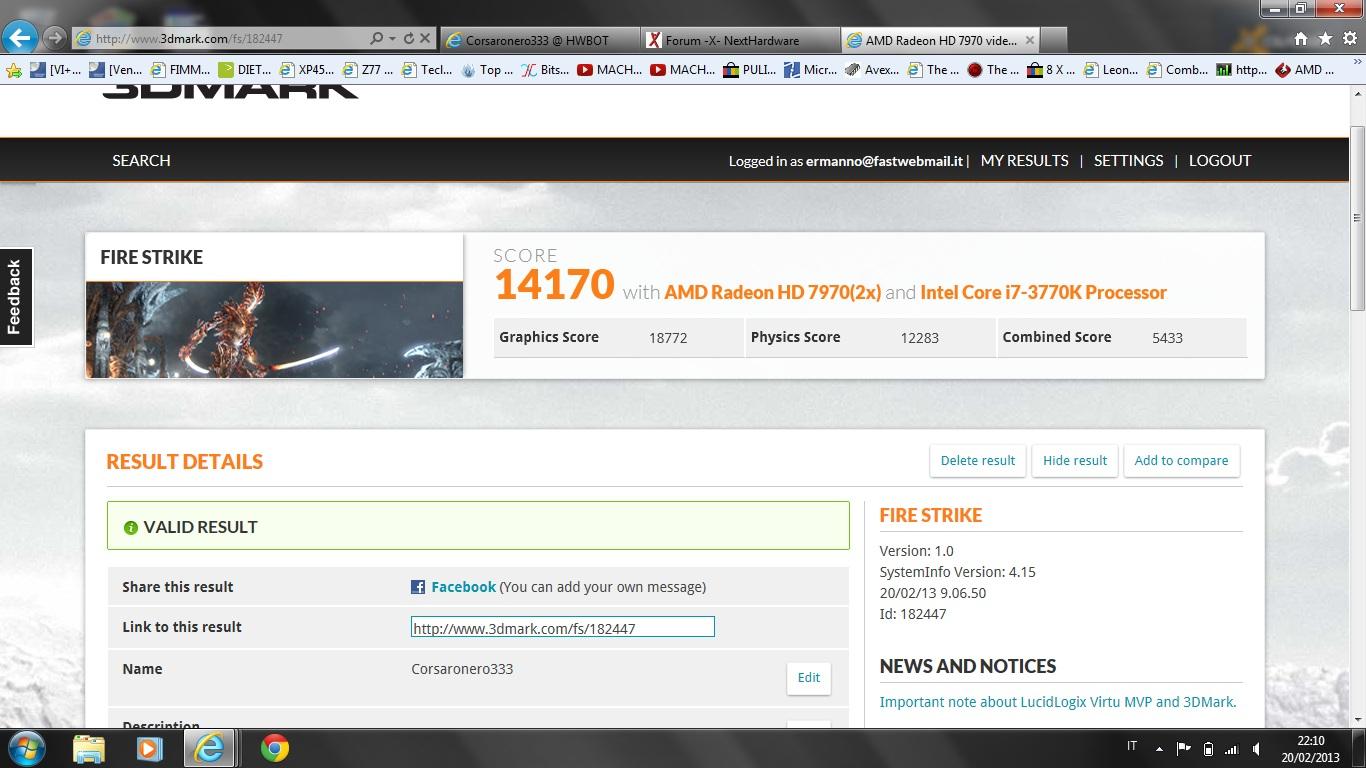1366x768 pixels.
Task: Open the Micr... favorites bar bookmark
Action: (811, 70)
